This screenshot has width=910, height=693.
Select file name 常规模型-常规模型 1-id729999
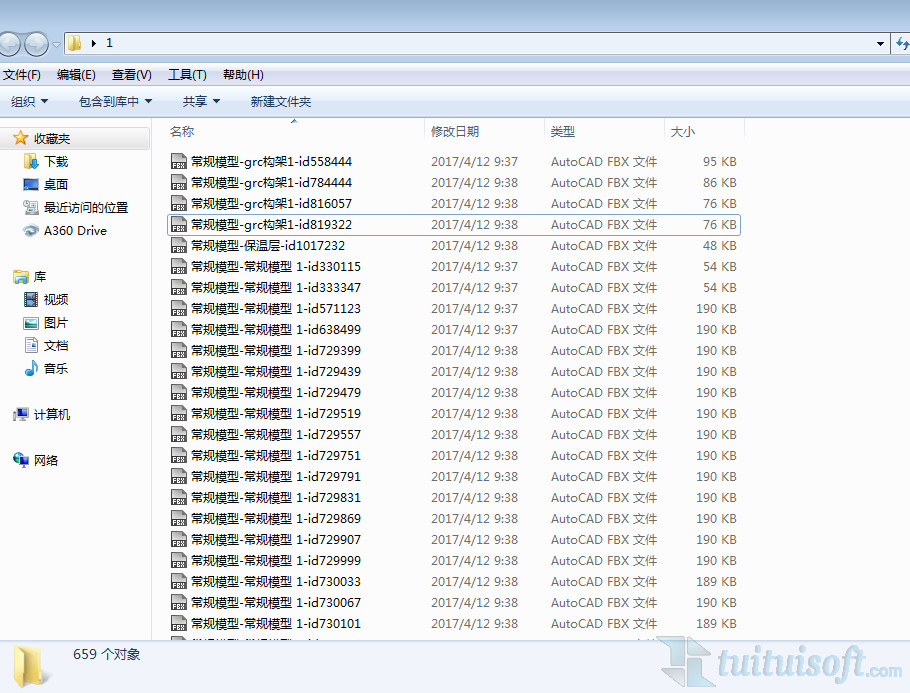(x=276, y=561)
